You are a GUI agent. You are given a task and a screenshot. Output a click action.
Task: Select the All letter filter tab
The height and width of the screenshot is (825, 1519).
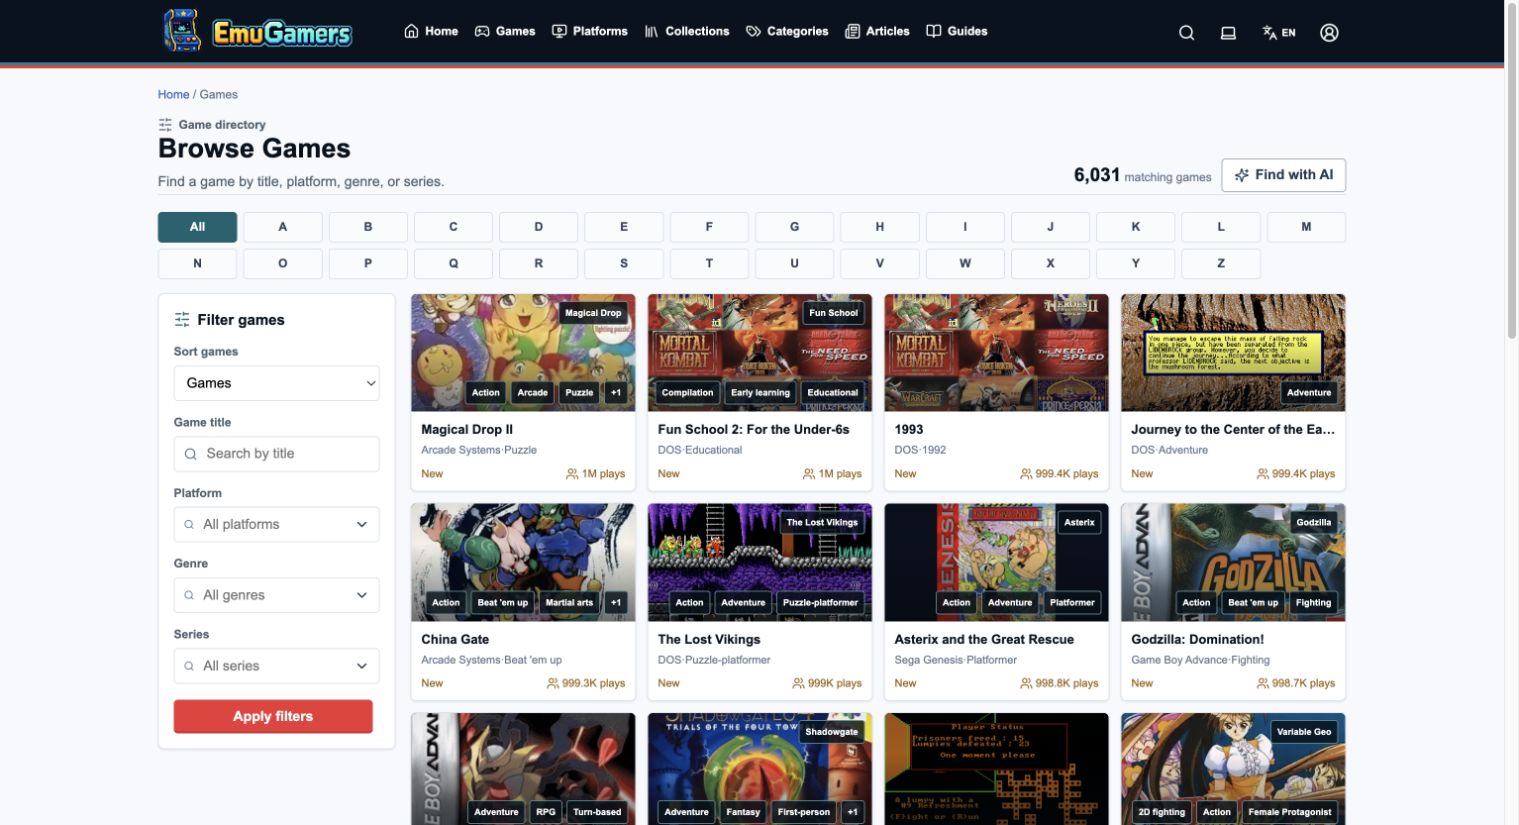pos(197,227)
